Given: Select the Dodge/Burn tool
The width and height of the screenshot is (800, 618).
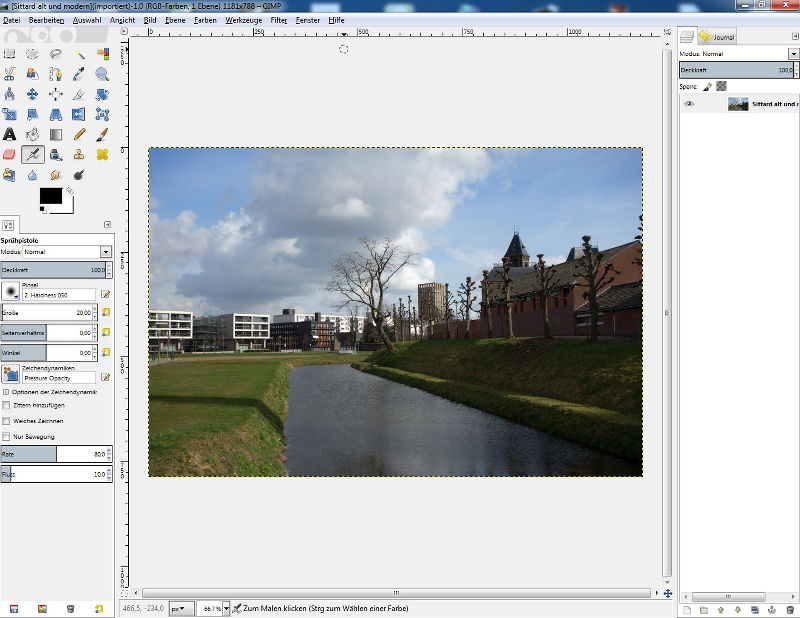Looking at the screenshot, I should point(79,175).
